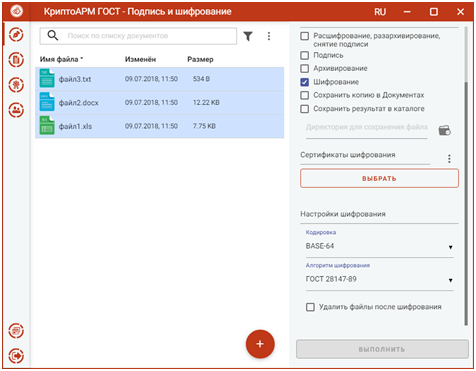Open the document list three-dot menu

(x=269, y=36)
